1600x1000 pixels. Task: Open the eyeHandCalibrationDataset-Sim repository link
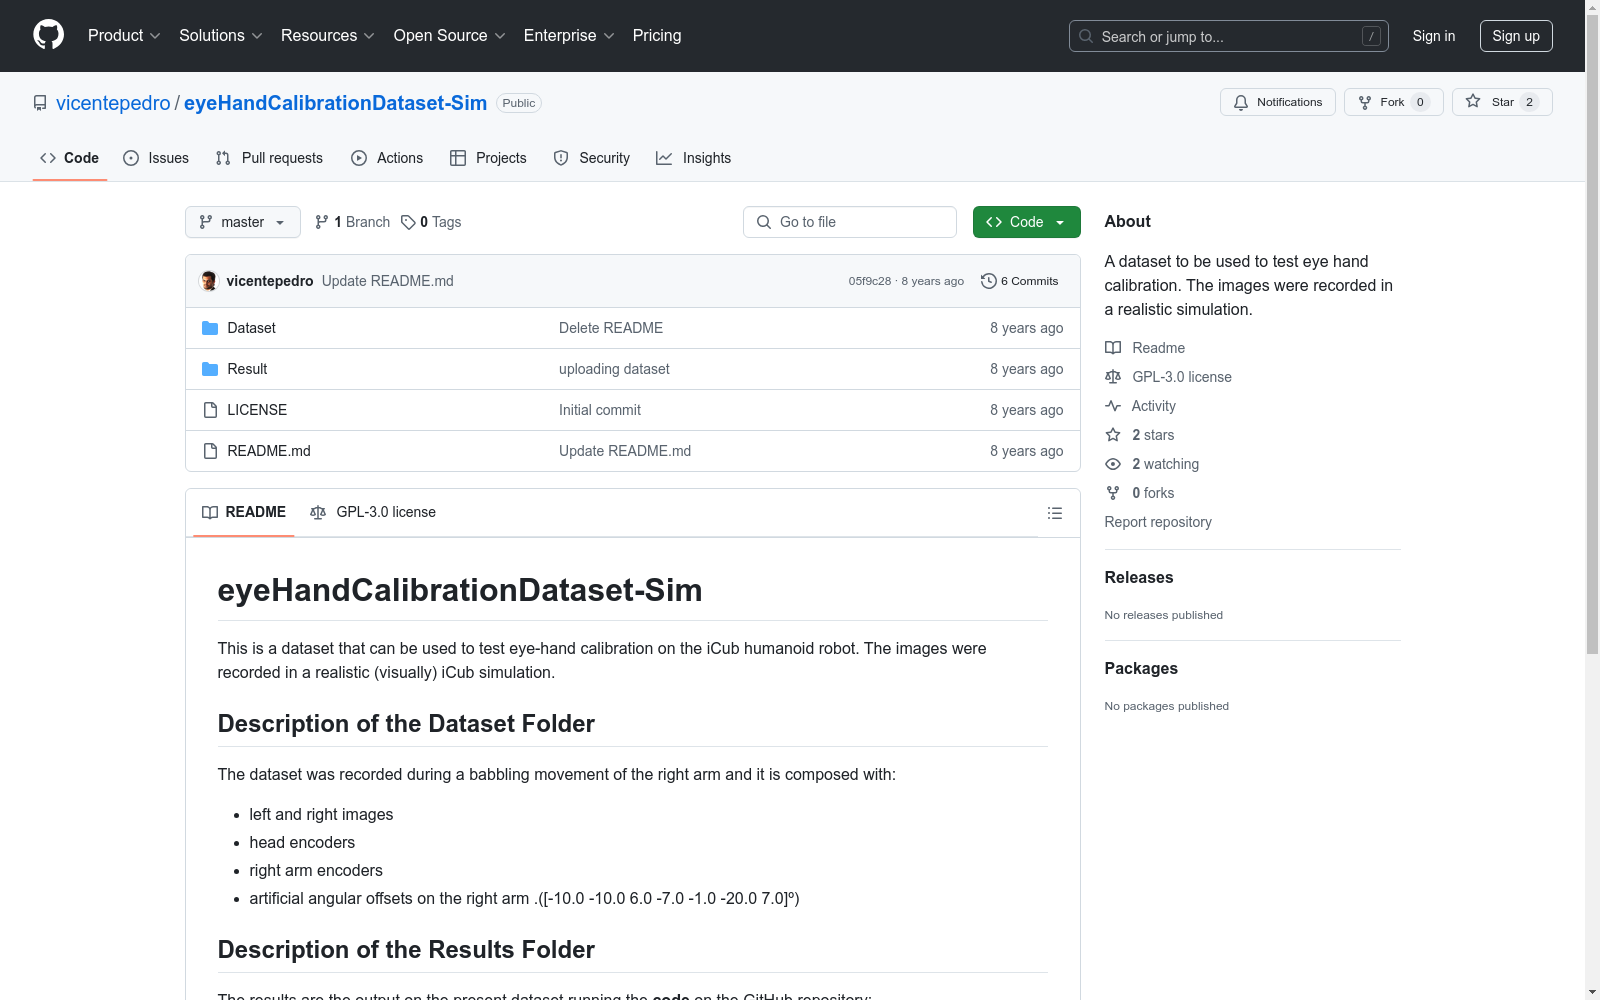(x=335, y=103)
